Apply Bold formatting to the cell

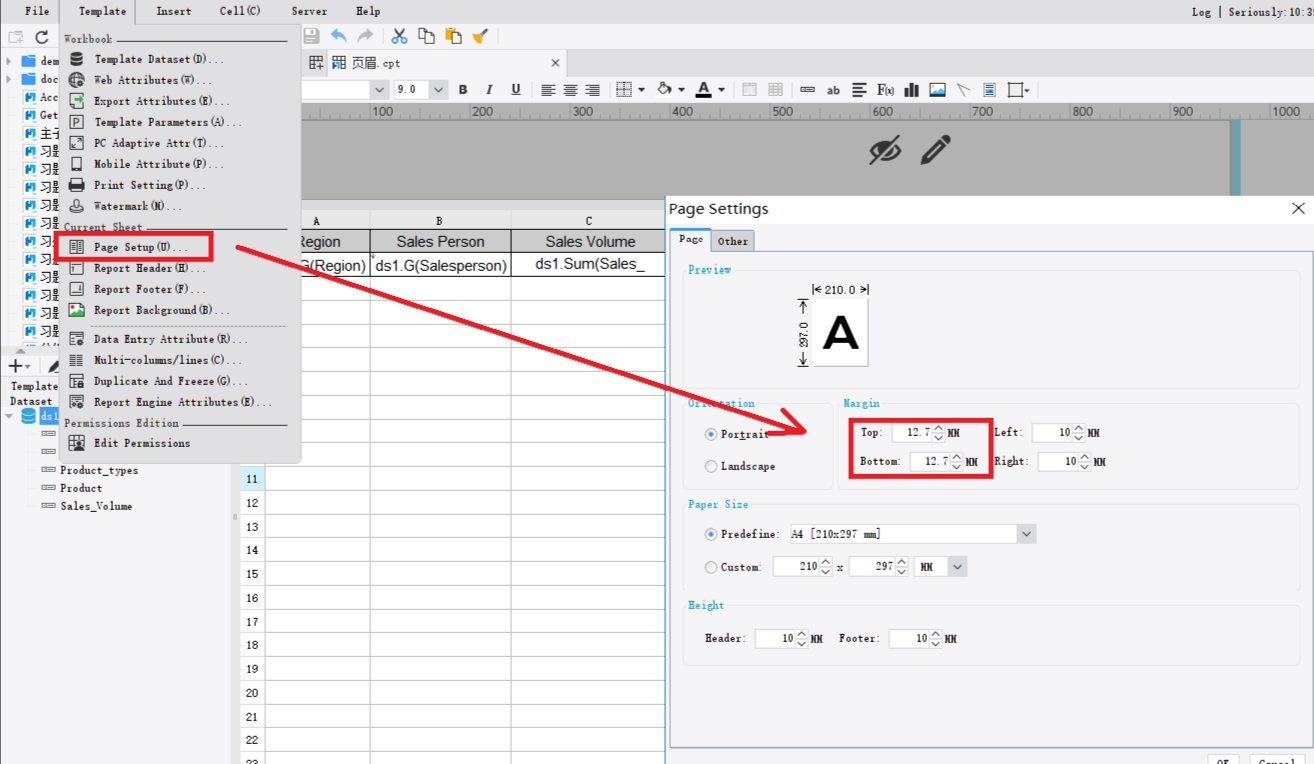pyautogui.click(x=463, y=89)
